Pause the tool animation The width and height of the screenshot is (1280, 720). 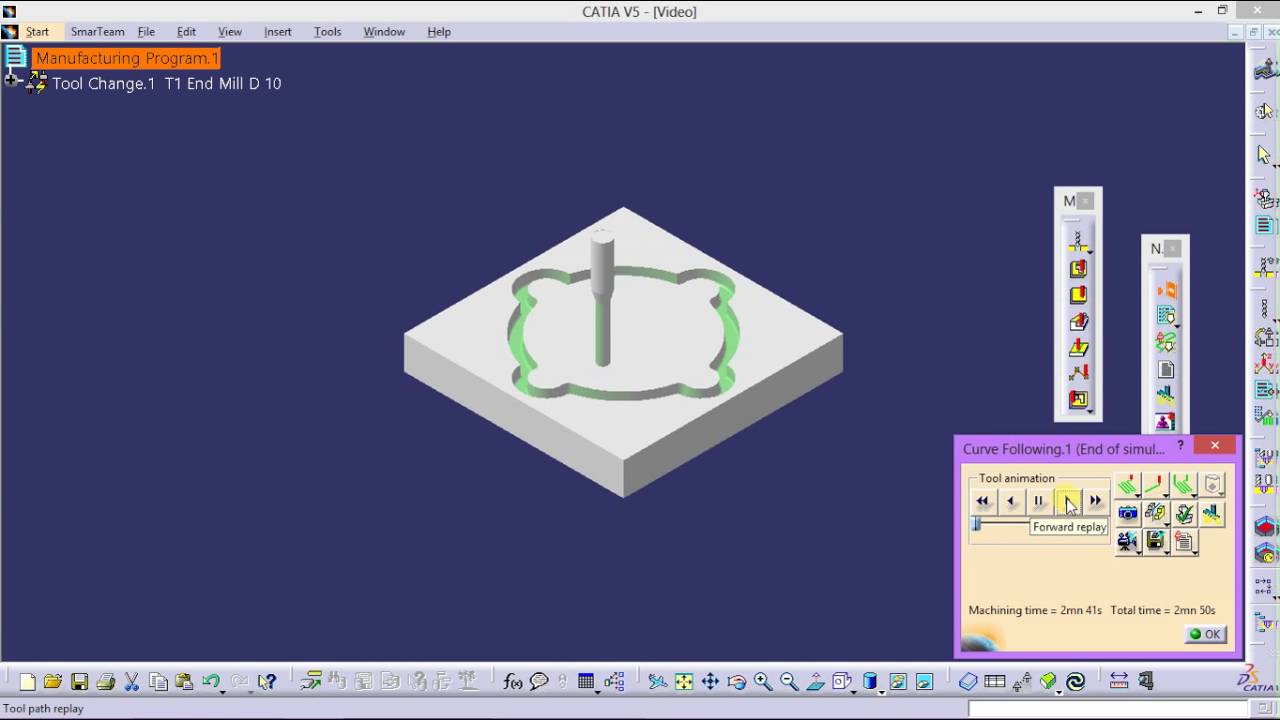1039,501
